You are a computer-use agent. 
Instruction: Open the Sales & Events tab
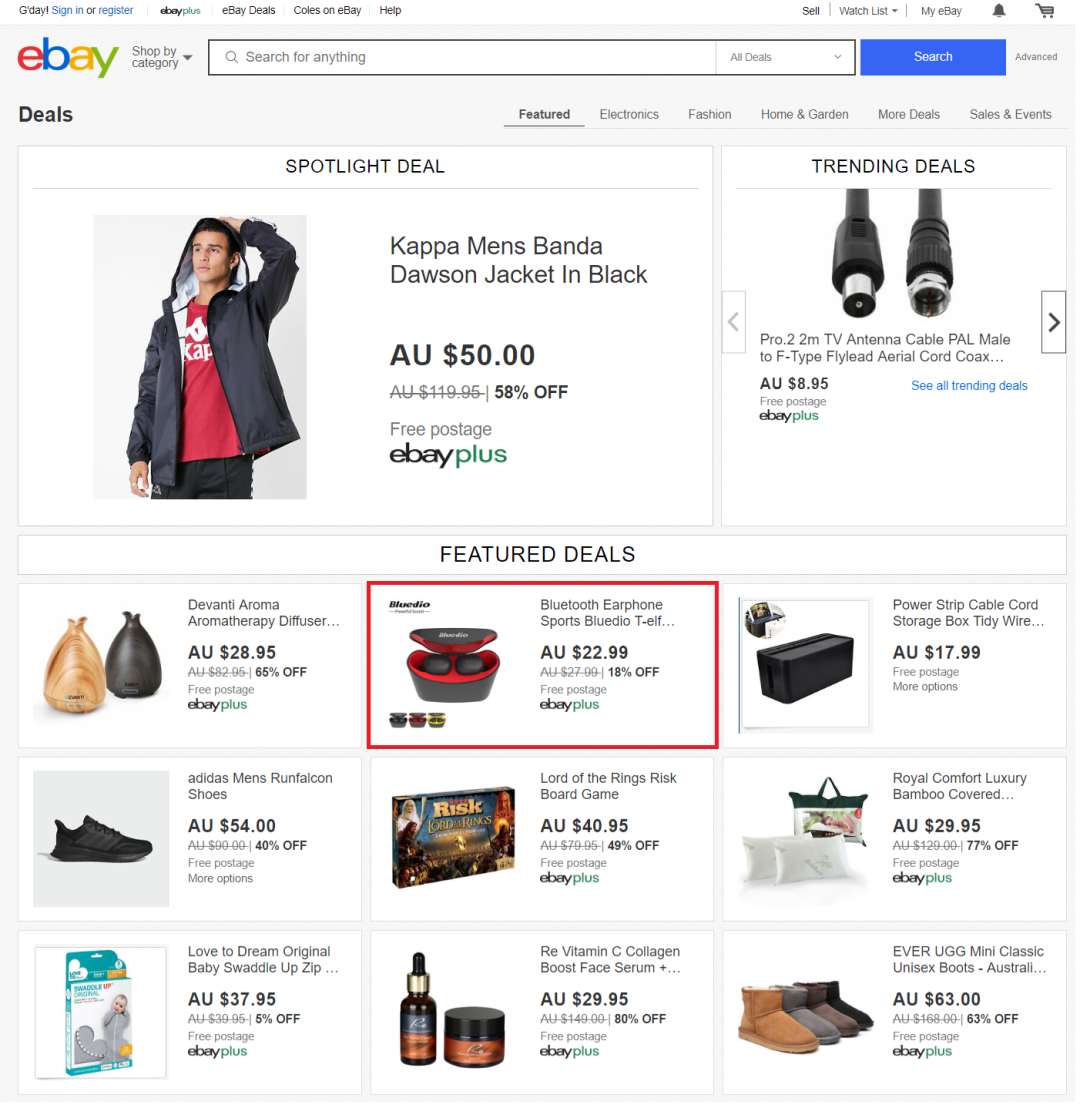pyautogui.click(x=1010, y=114)
